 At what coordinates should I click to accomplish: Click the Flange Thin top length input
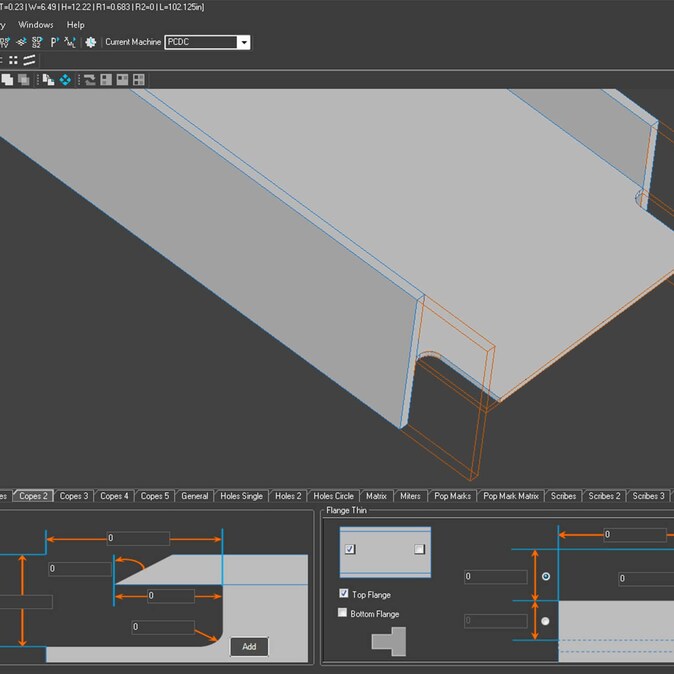tap(635, 535)
